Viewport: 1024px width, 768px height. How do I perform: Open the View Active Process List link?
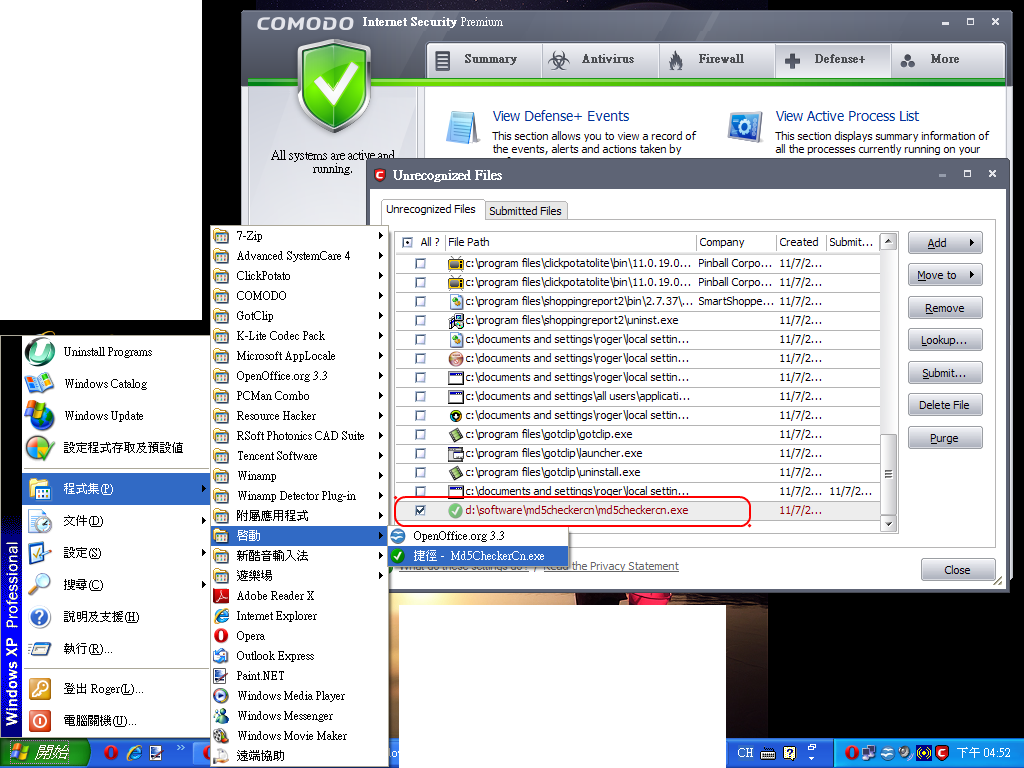(x=847, y=116)
